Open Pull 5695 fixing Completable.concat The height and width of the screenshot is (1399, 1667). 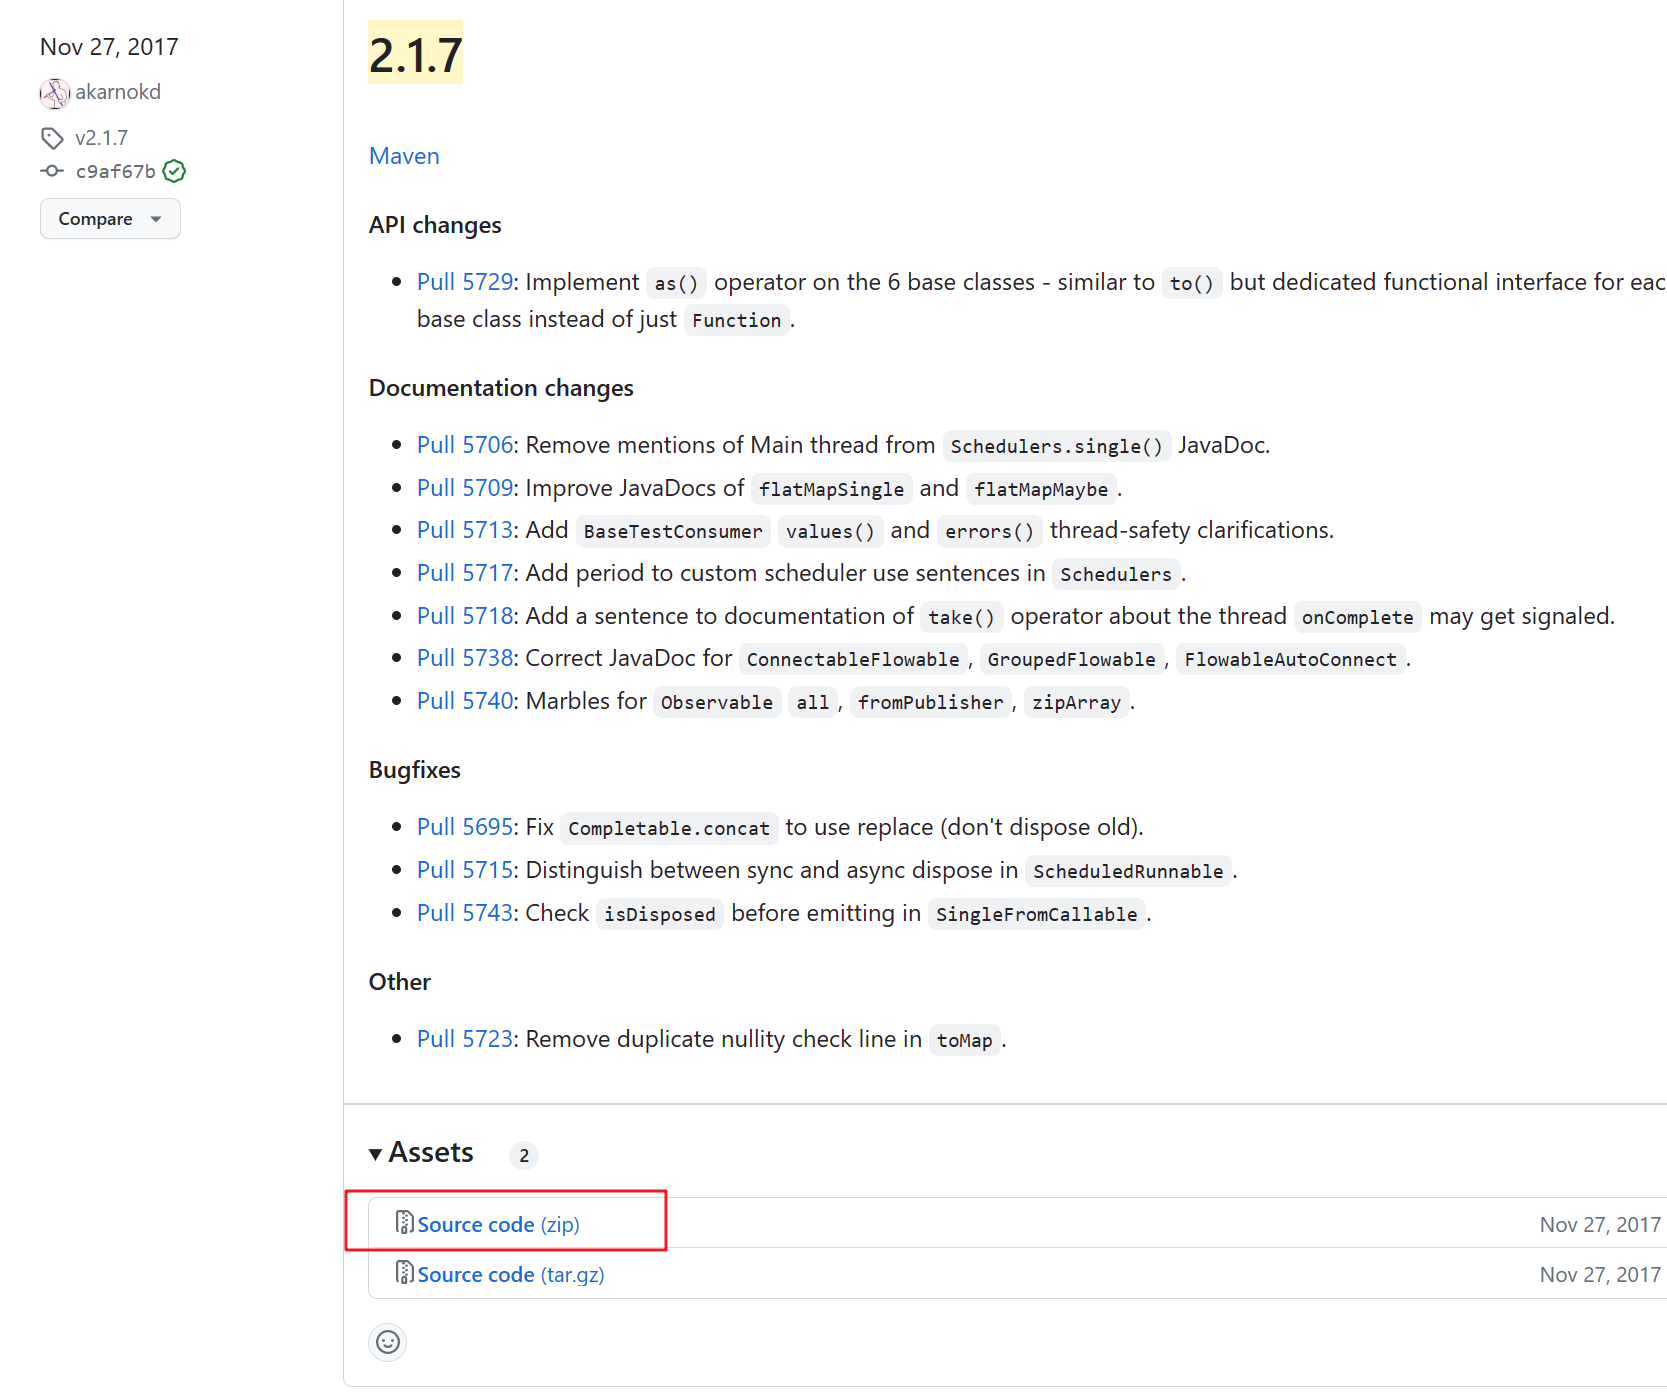coord(465,827)
